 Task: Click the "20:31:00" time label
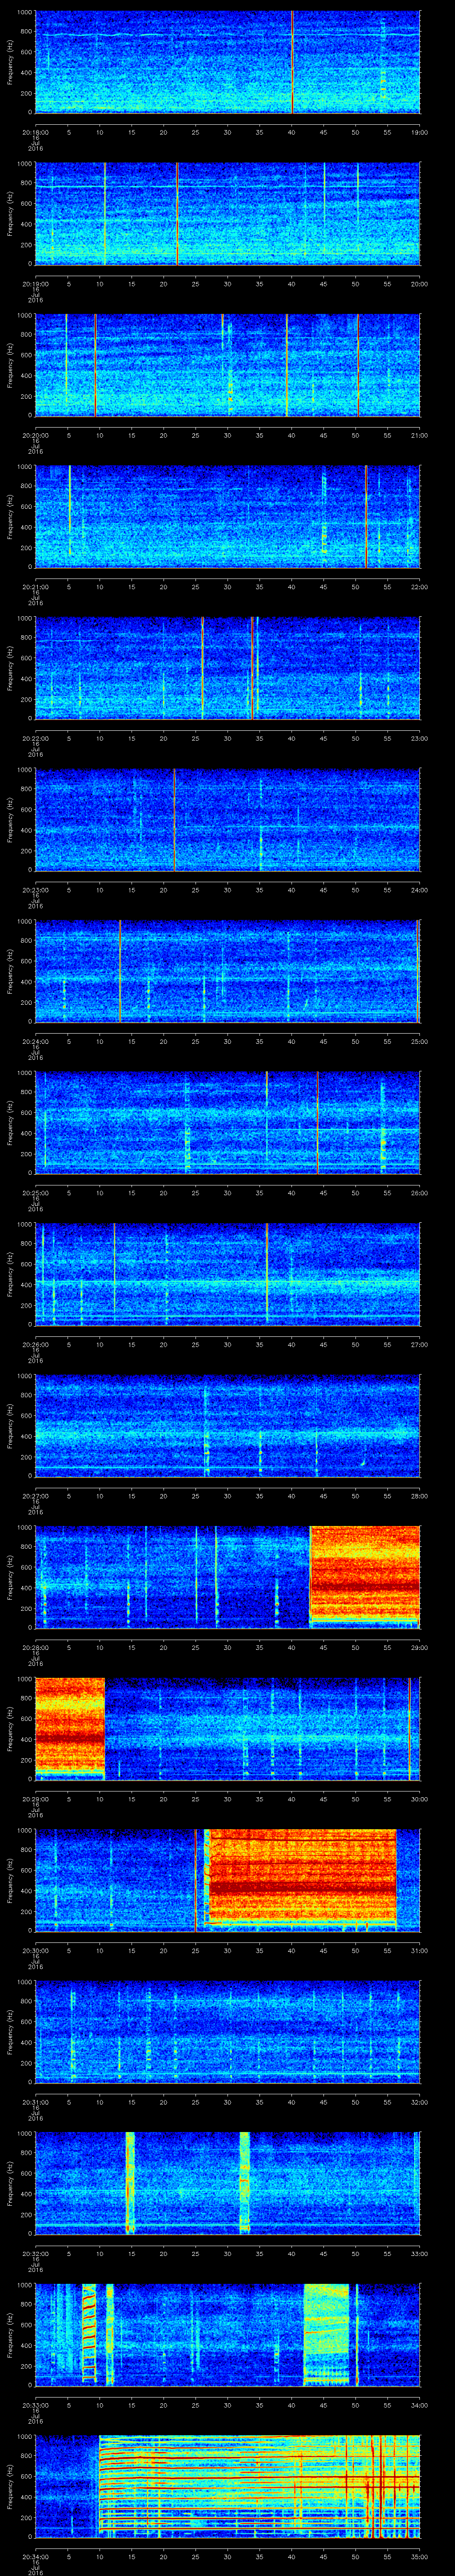[x=35, y=2102]
